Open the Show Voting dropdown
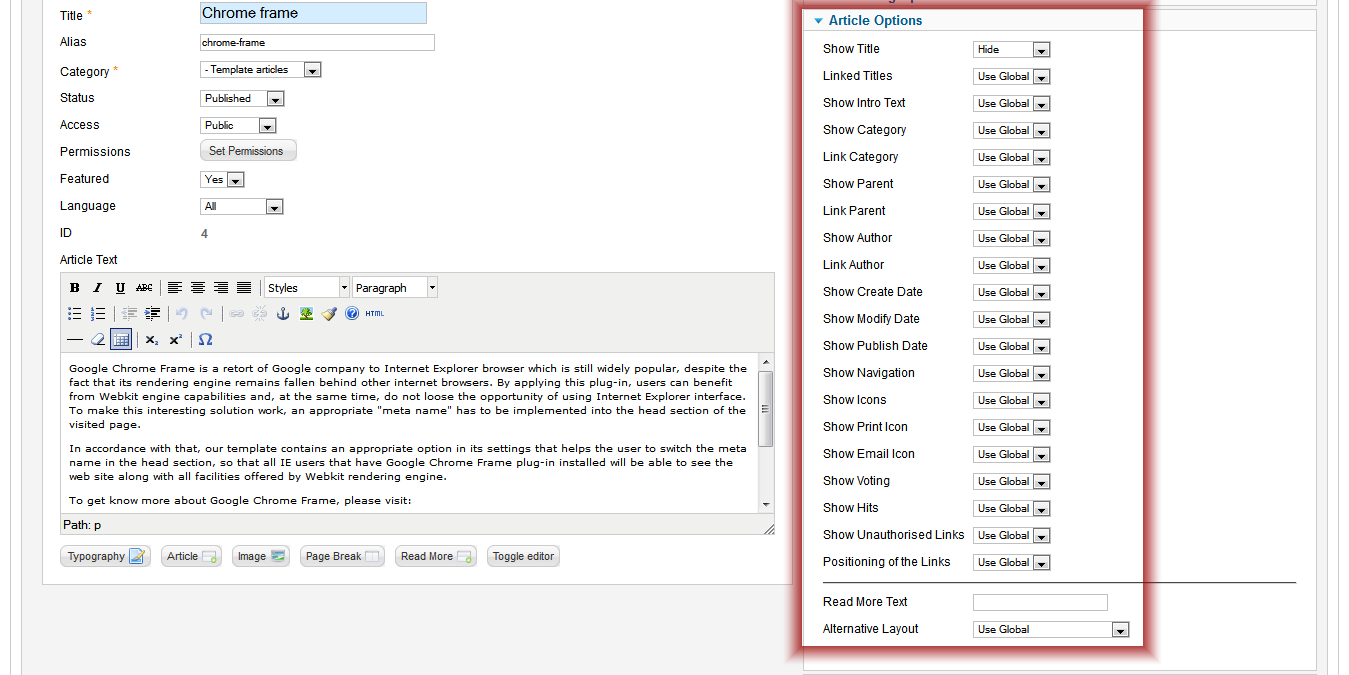The height and width of the screenshot is (675, 1349). coord(1011,481)
